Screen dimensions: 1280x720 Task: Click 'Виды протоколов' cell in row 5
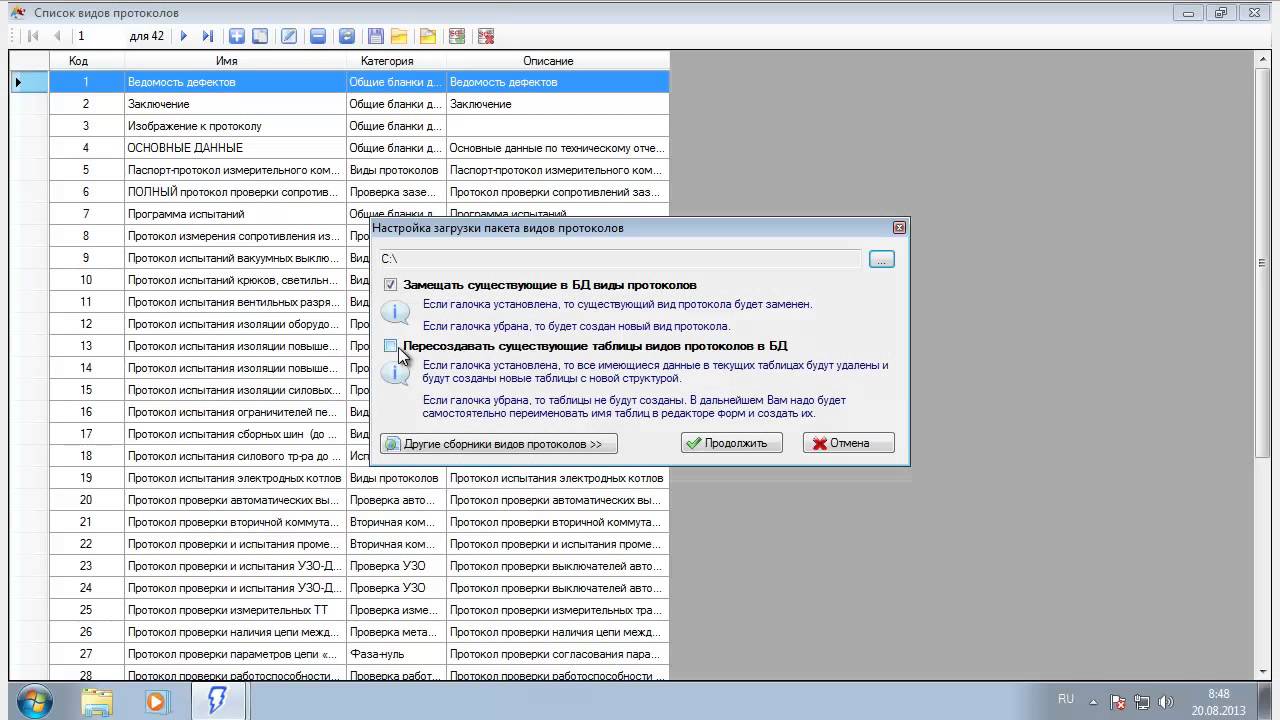pos(396,170)
